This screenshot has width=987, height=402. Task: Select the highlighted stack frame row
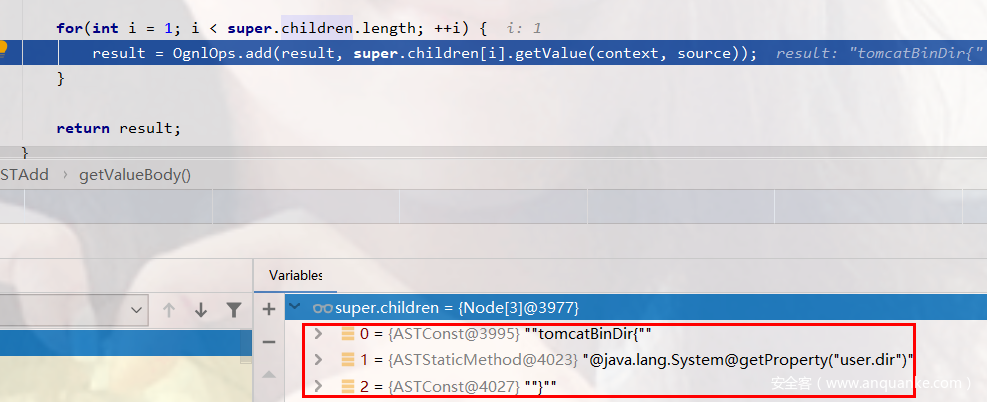tap(125, 344)
